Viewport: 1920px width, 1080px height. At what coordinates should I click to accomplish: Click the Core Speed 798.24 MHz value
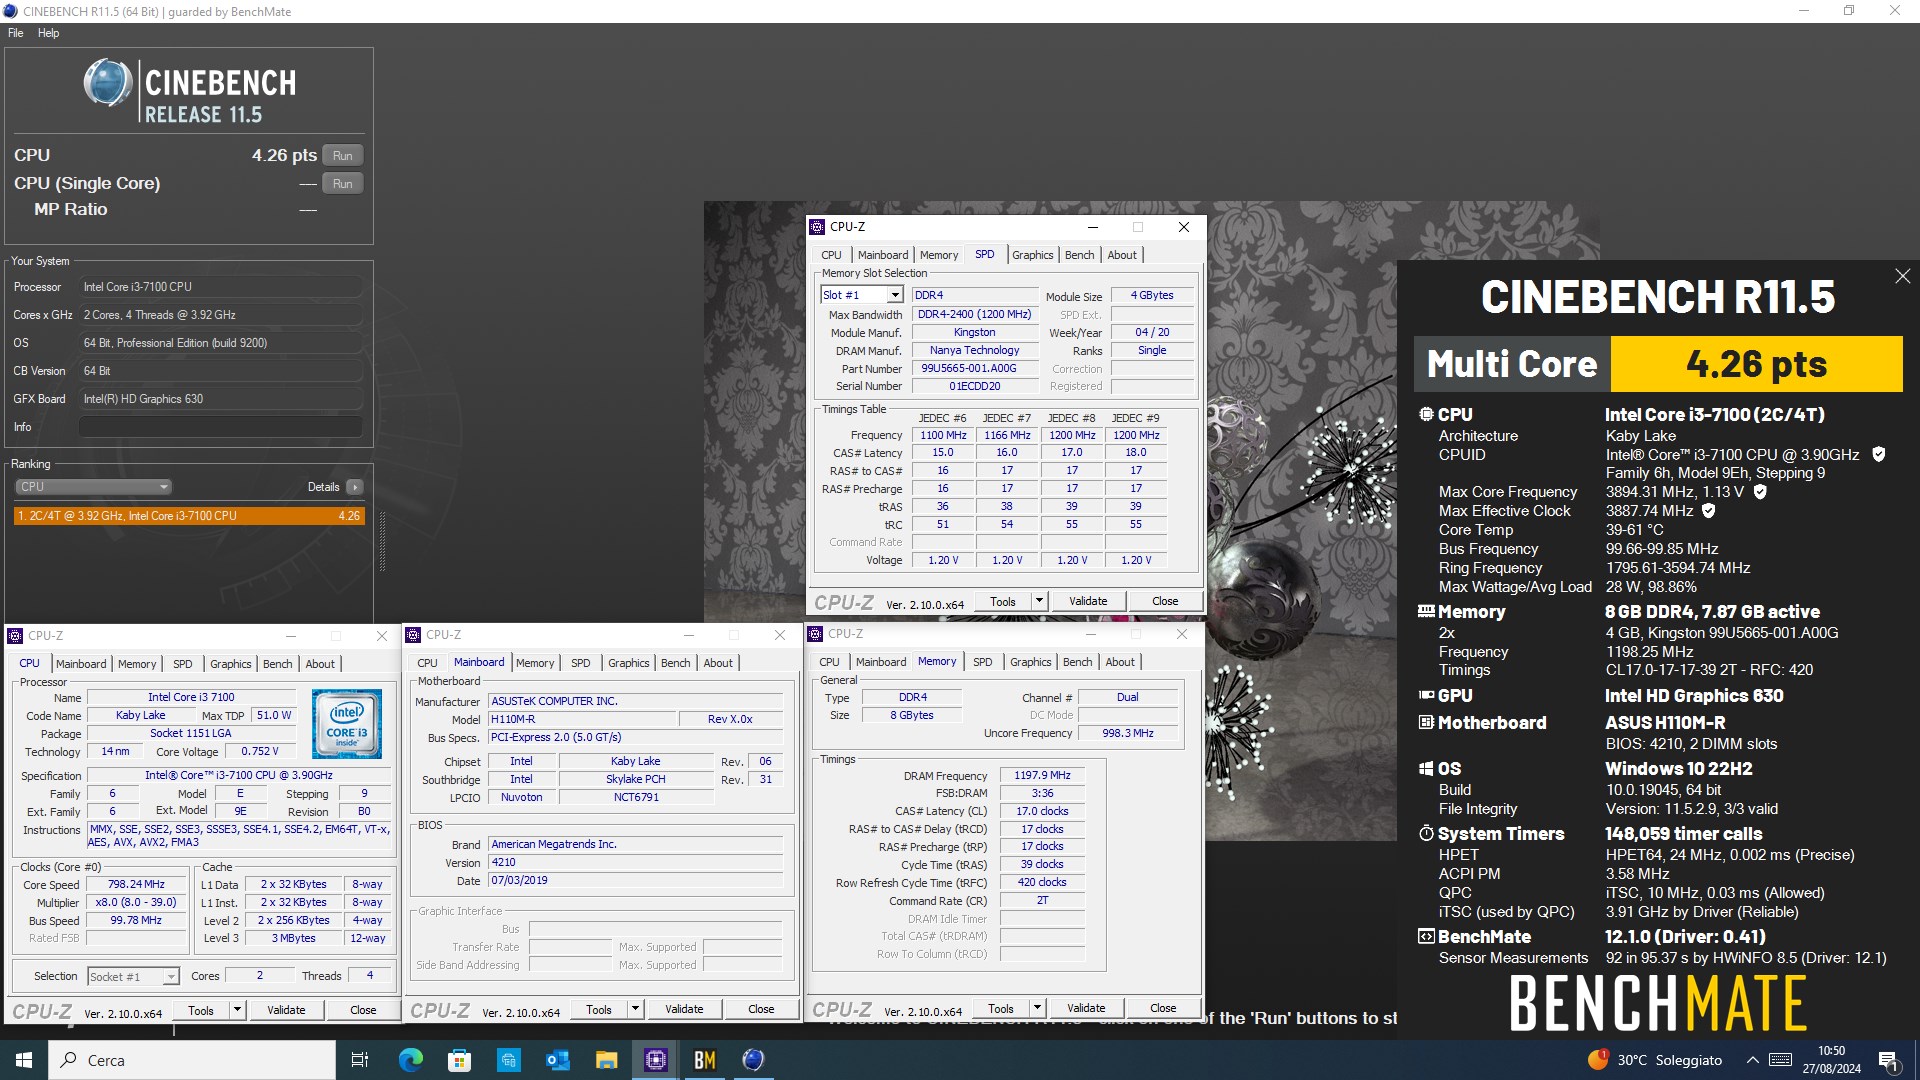pos(136,885)
